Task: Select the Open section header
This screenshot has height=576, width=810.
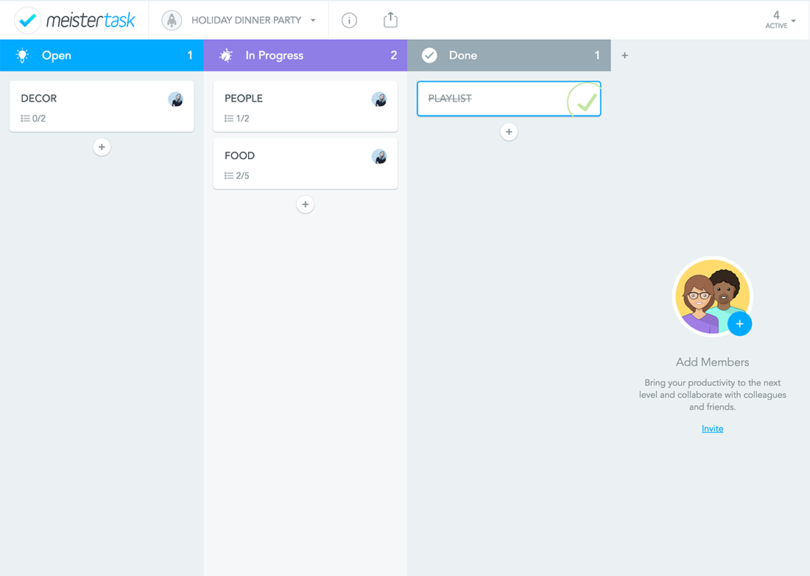Action: (x=102, y=55)
